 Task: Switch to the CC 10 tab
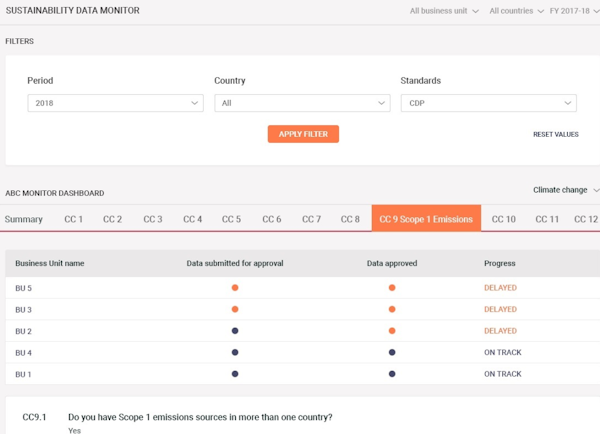coord(504,219)
